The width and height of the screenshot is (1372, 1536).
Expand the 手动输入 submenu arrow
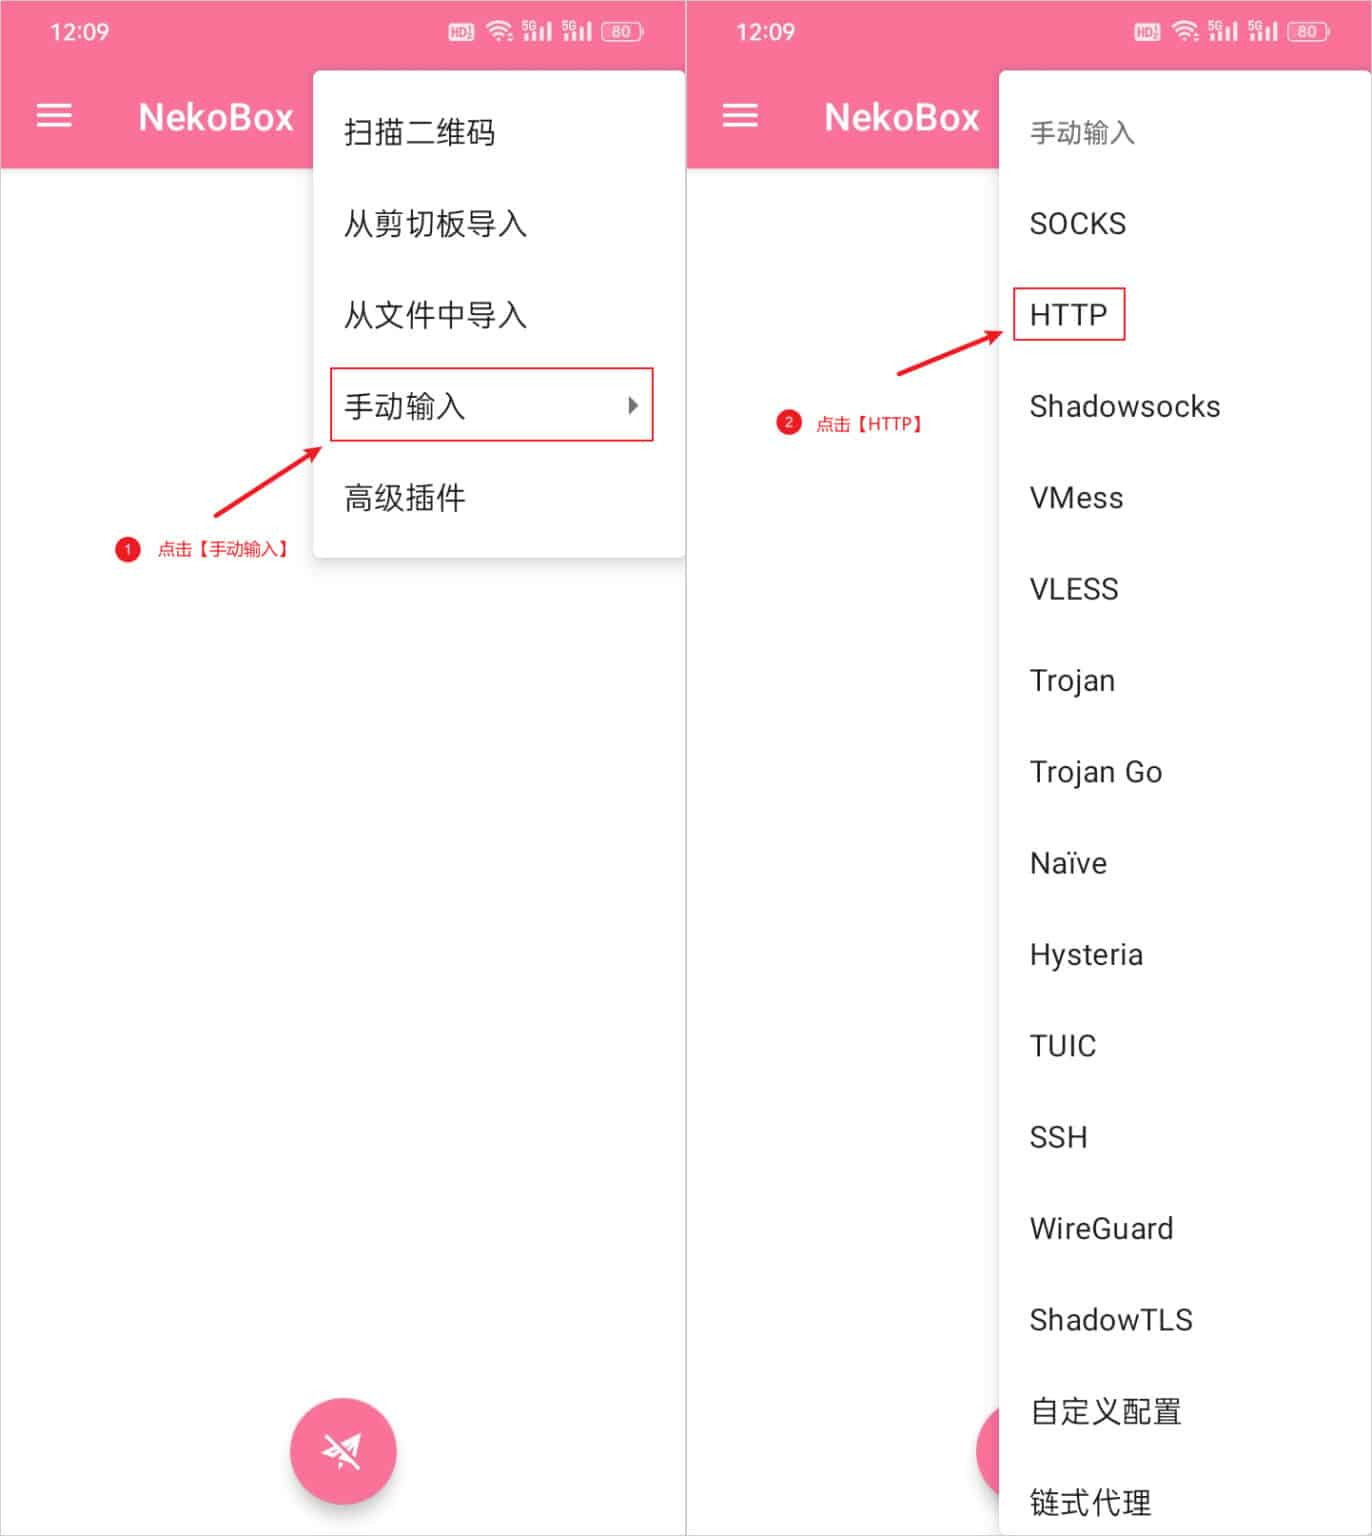pos(632,405)
